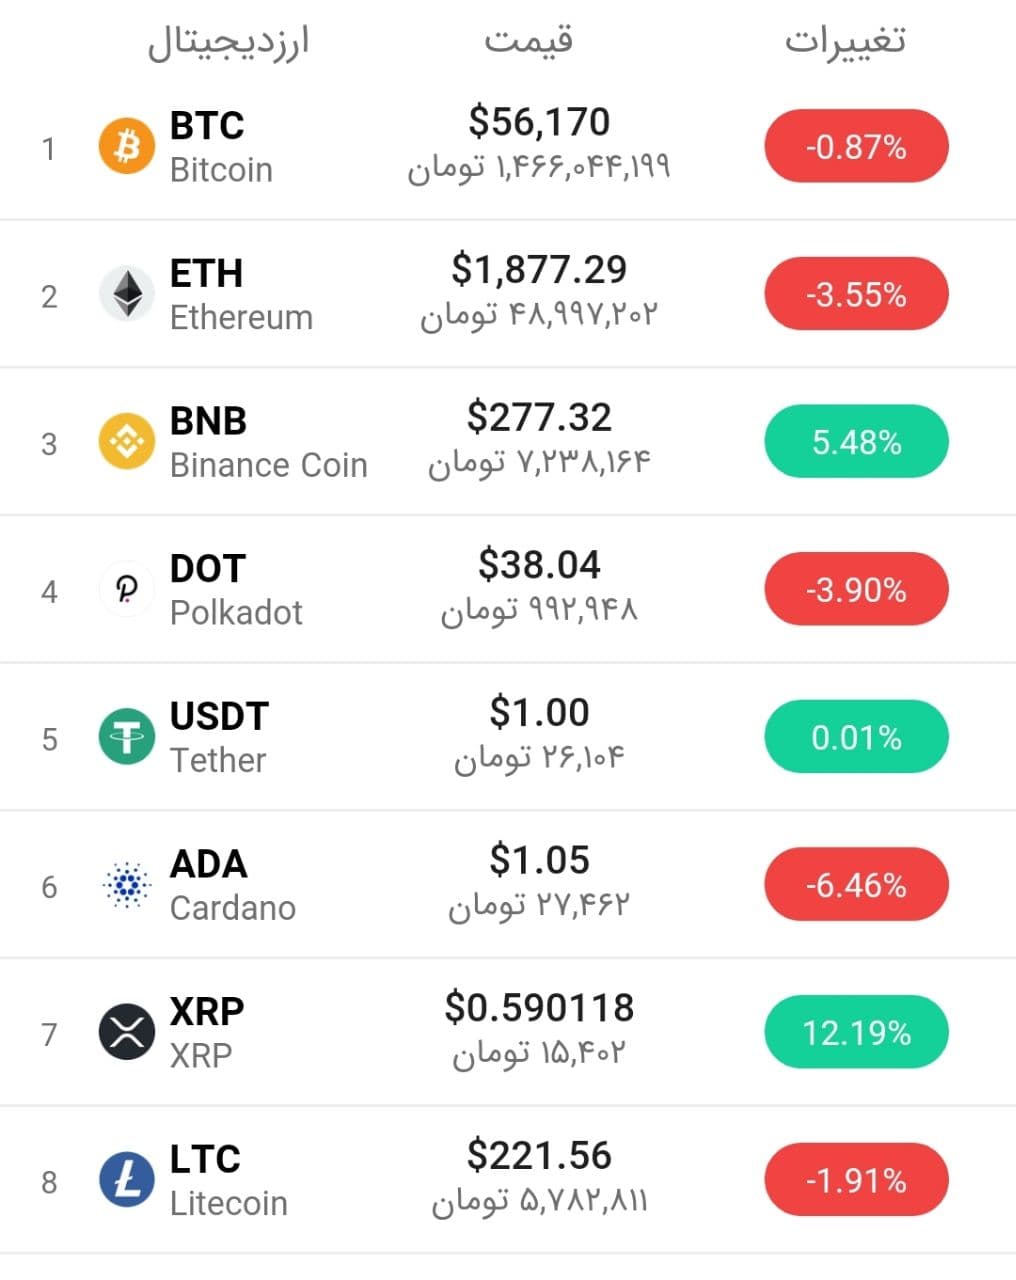This screenshot has height=1280, width=1016.
Task: Open the USDT Tether name label
Action: click(x=219, y=737)
